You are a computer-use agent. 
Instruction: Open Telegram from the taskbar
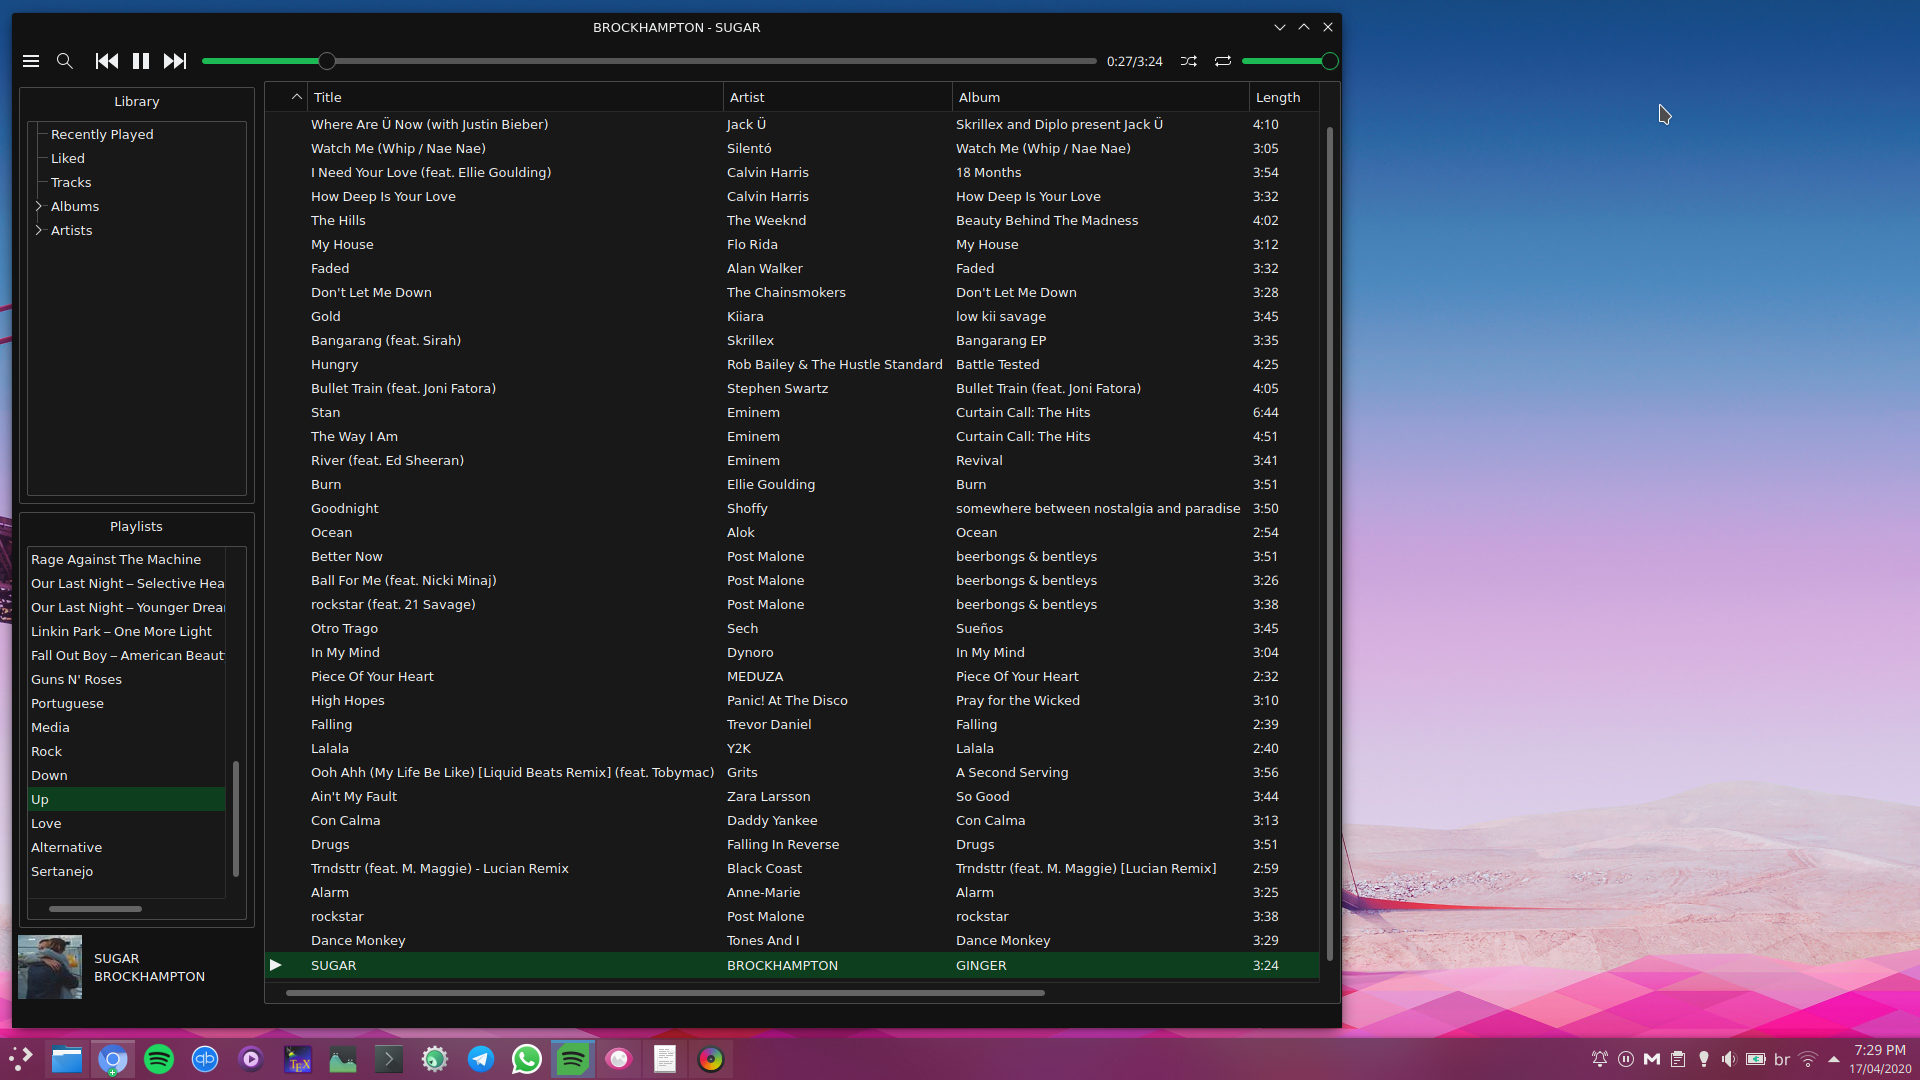point(481,1059)
